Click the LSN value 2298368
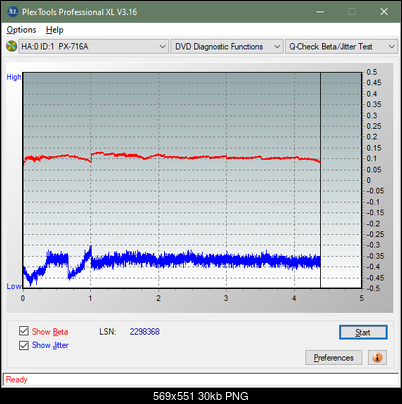 pos(145,332)
